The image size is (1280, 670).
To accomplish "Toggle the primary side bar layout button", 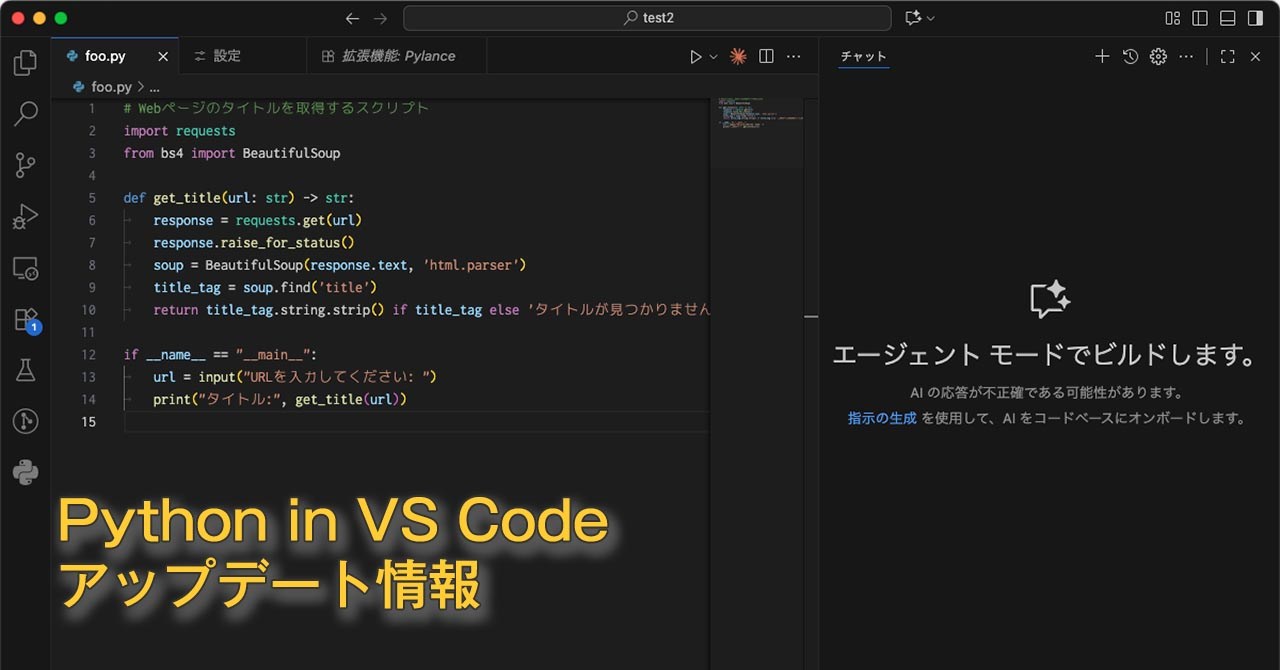I will tap(1200, 18).
